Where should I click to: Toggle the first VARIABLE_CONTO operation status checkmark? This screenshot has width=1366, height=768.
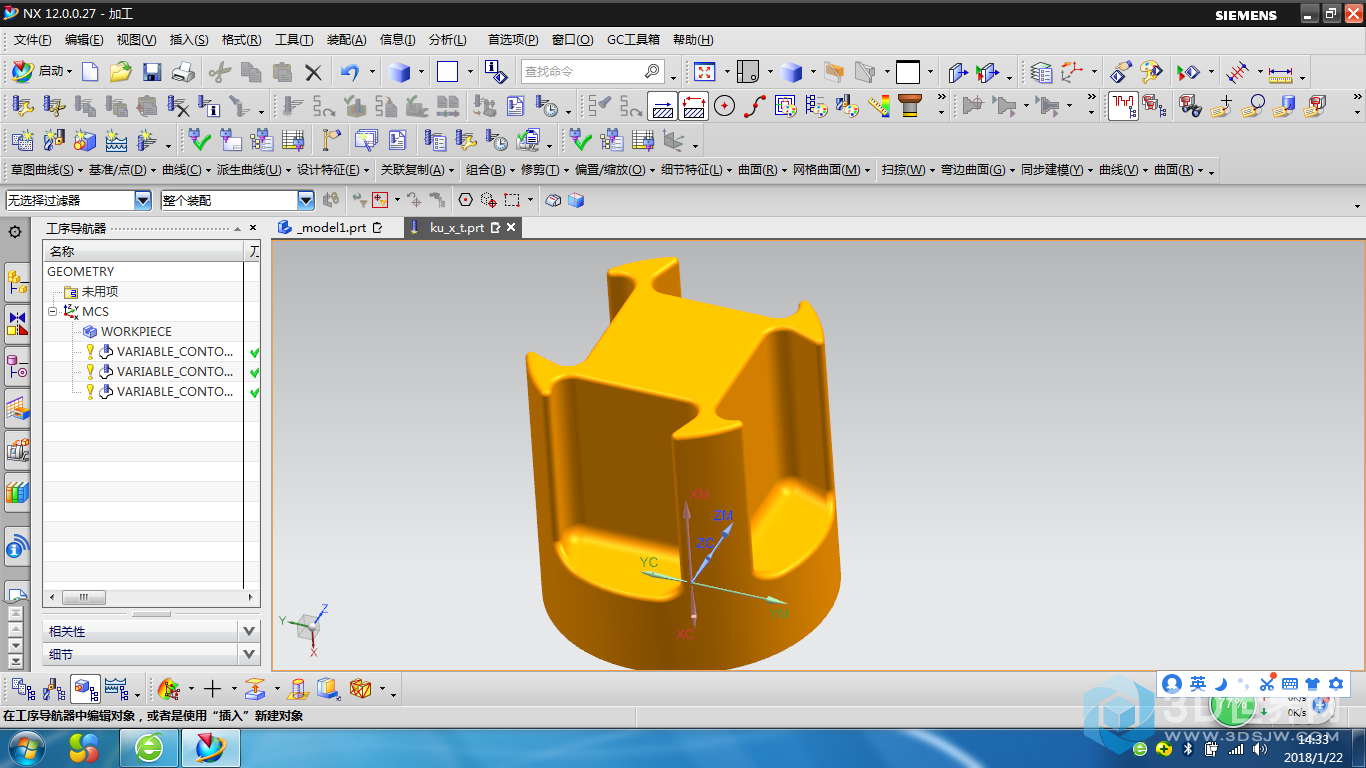[255, 352]
